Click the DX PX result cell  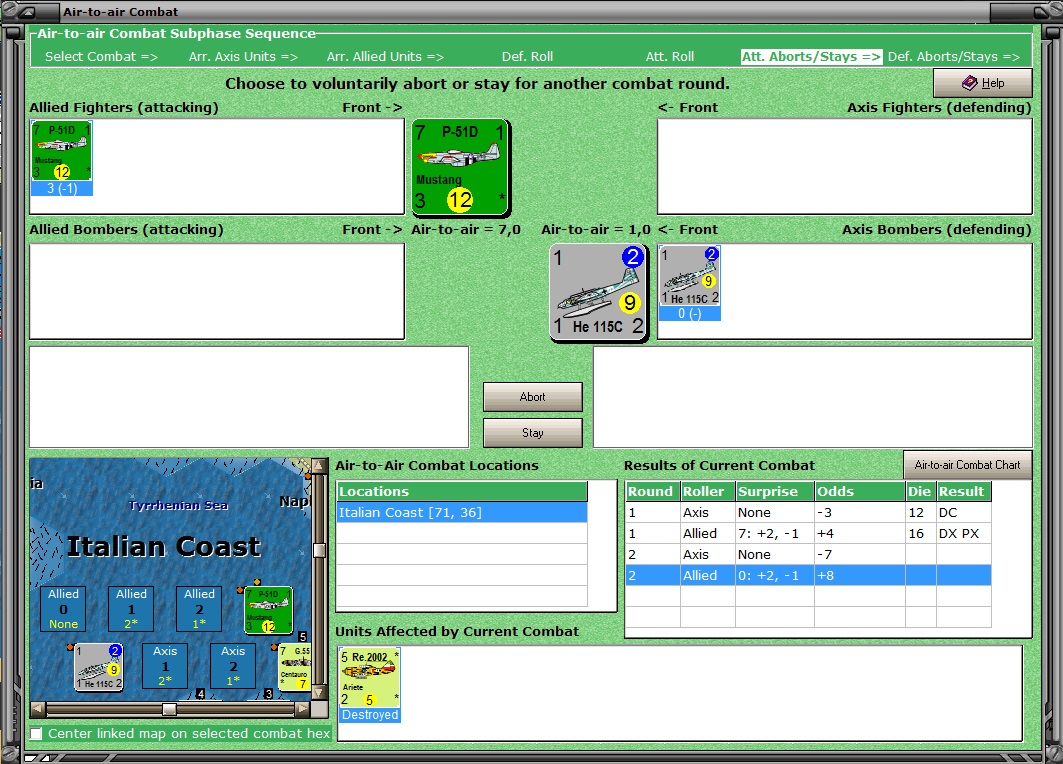964,534
